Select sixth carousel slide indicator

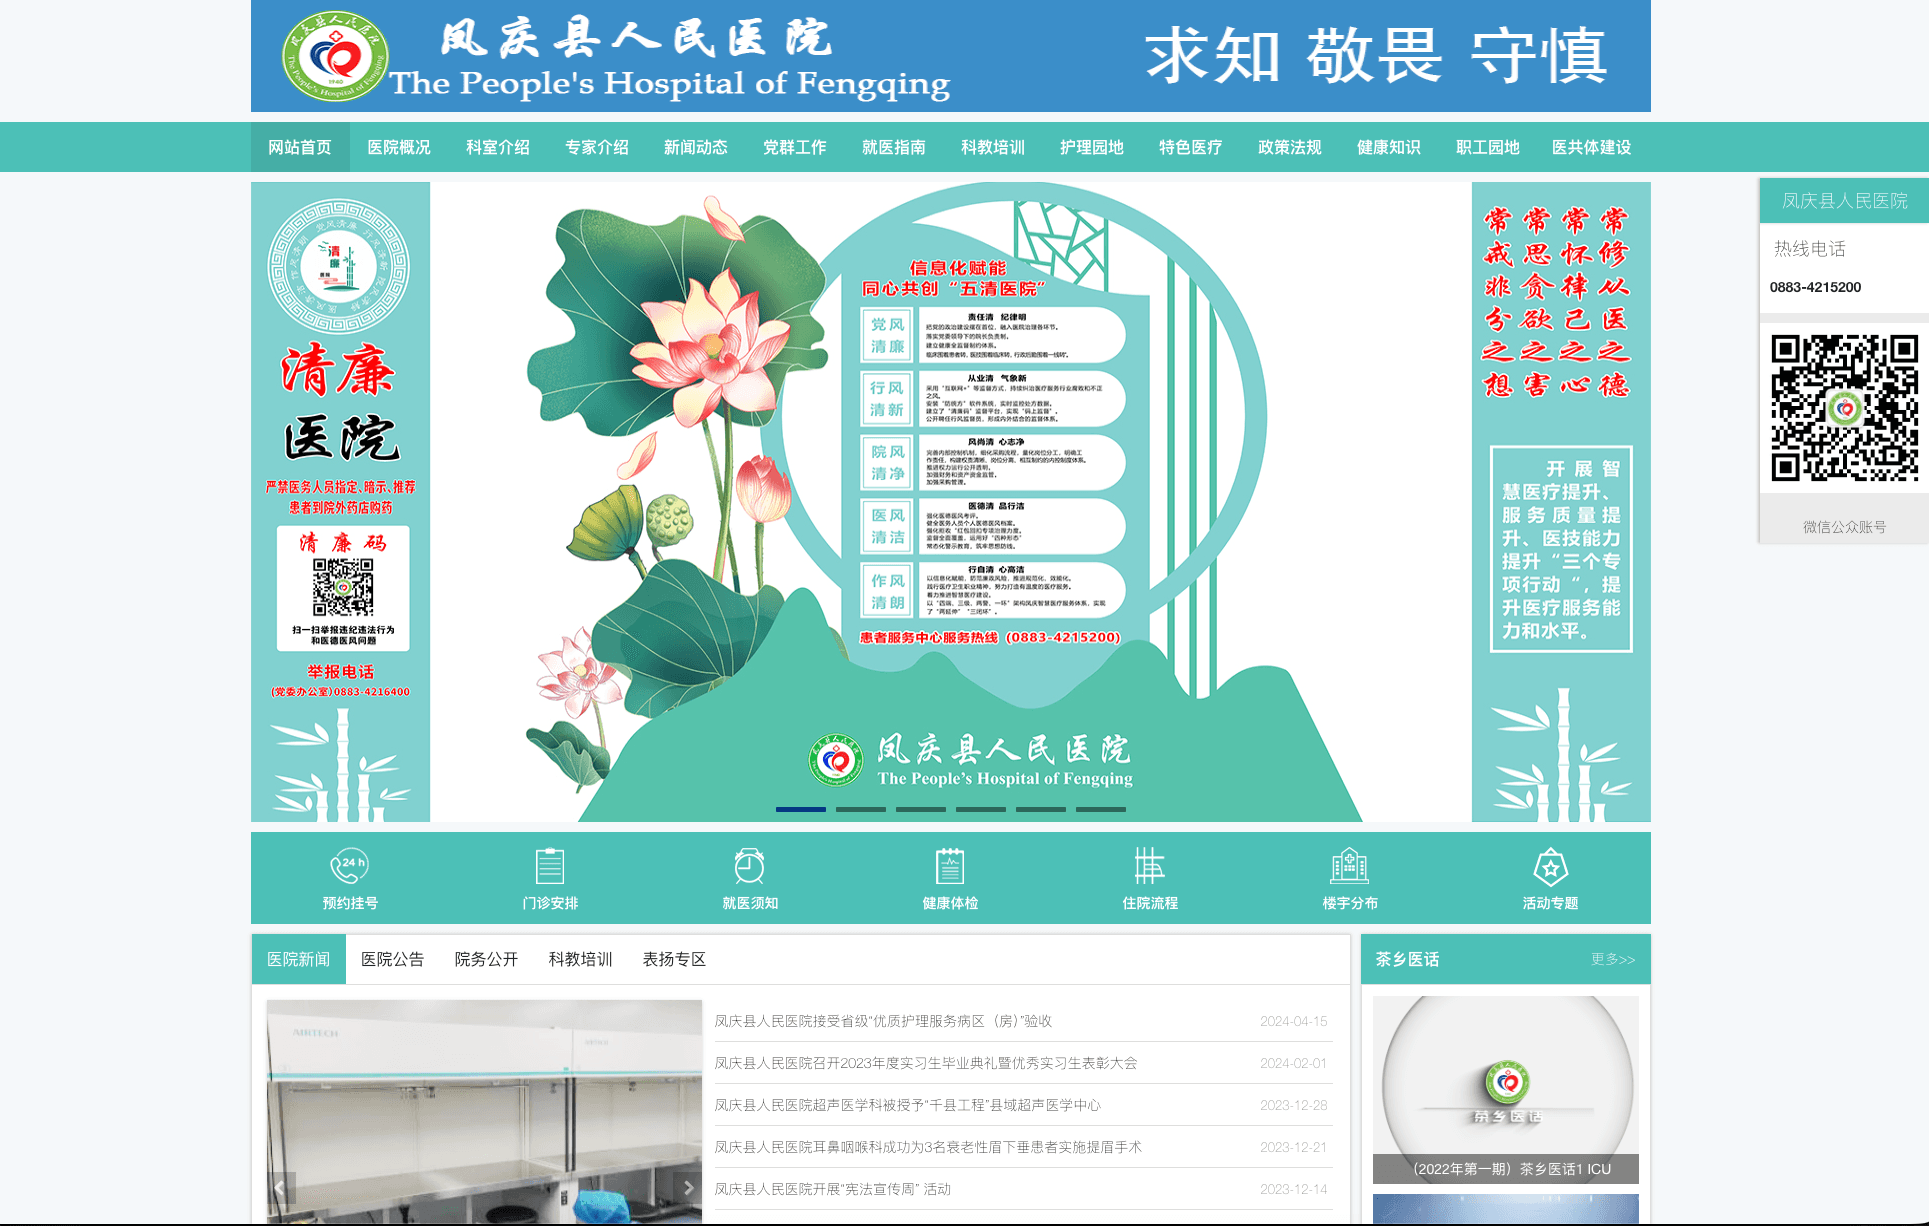(1101, 809)
